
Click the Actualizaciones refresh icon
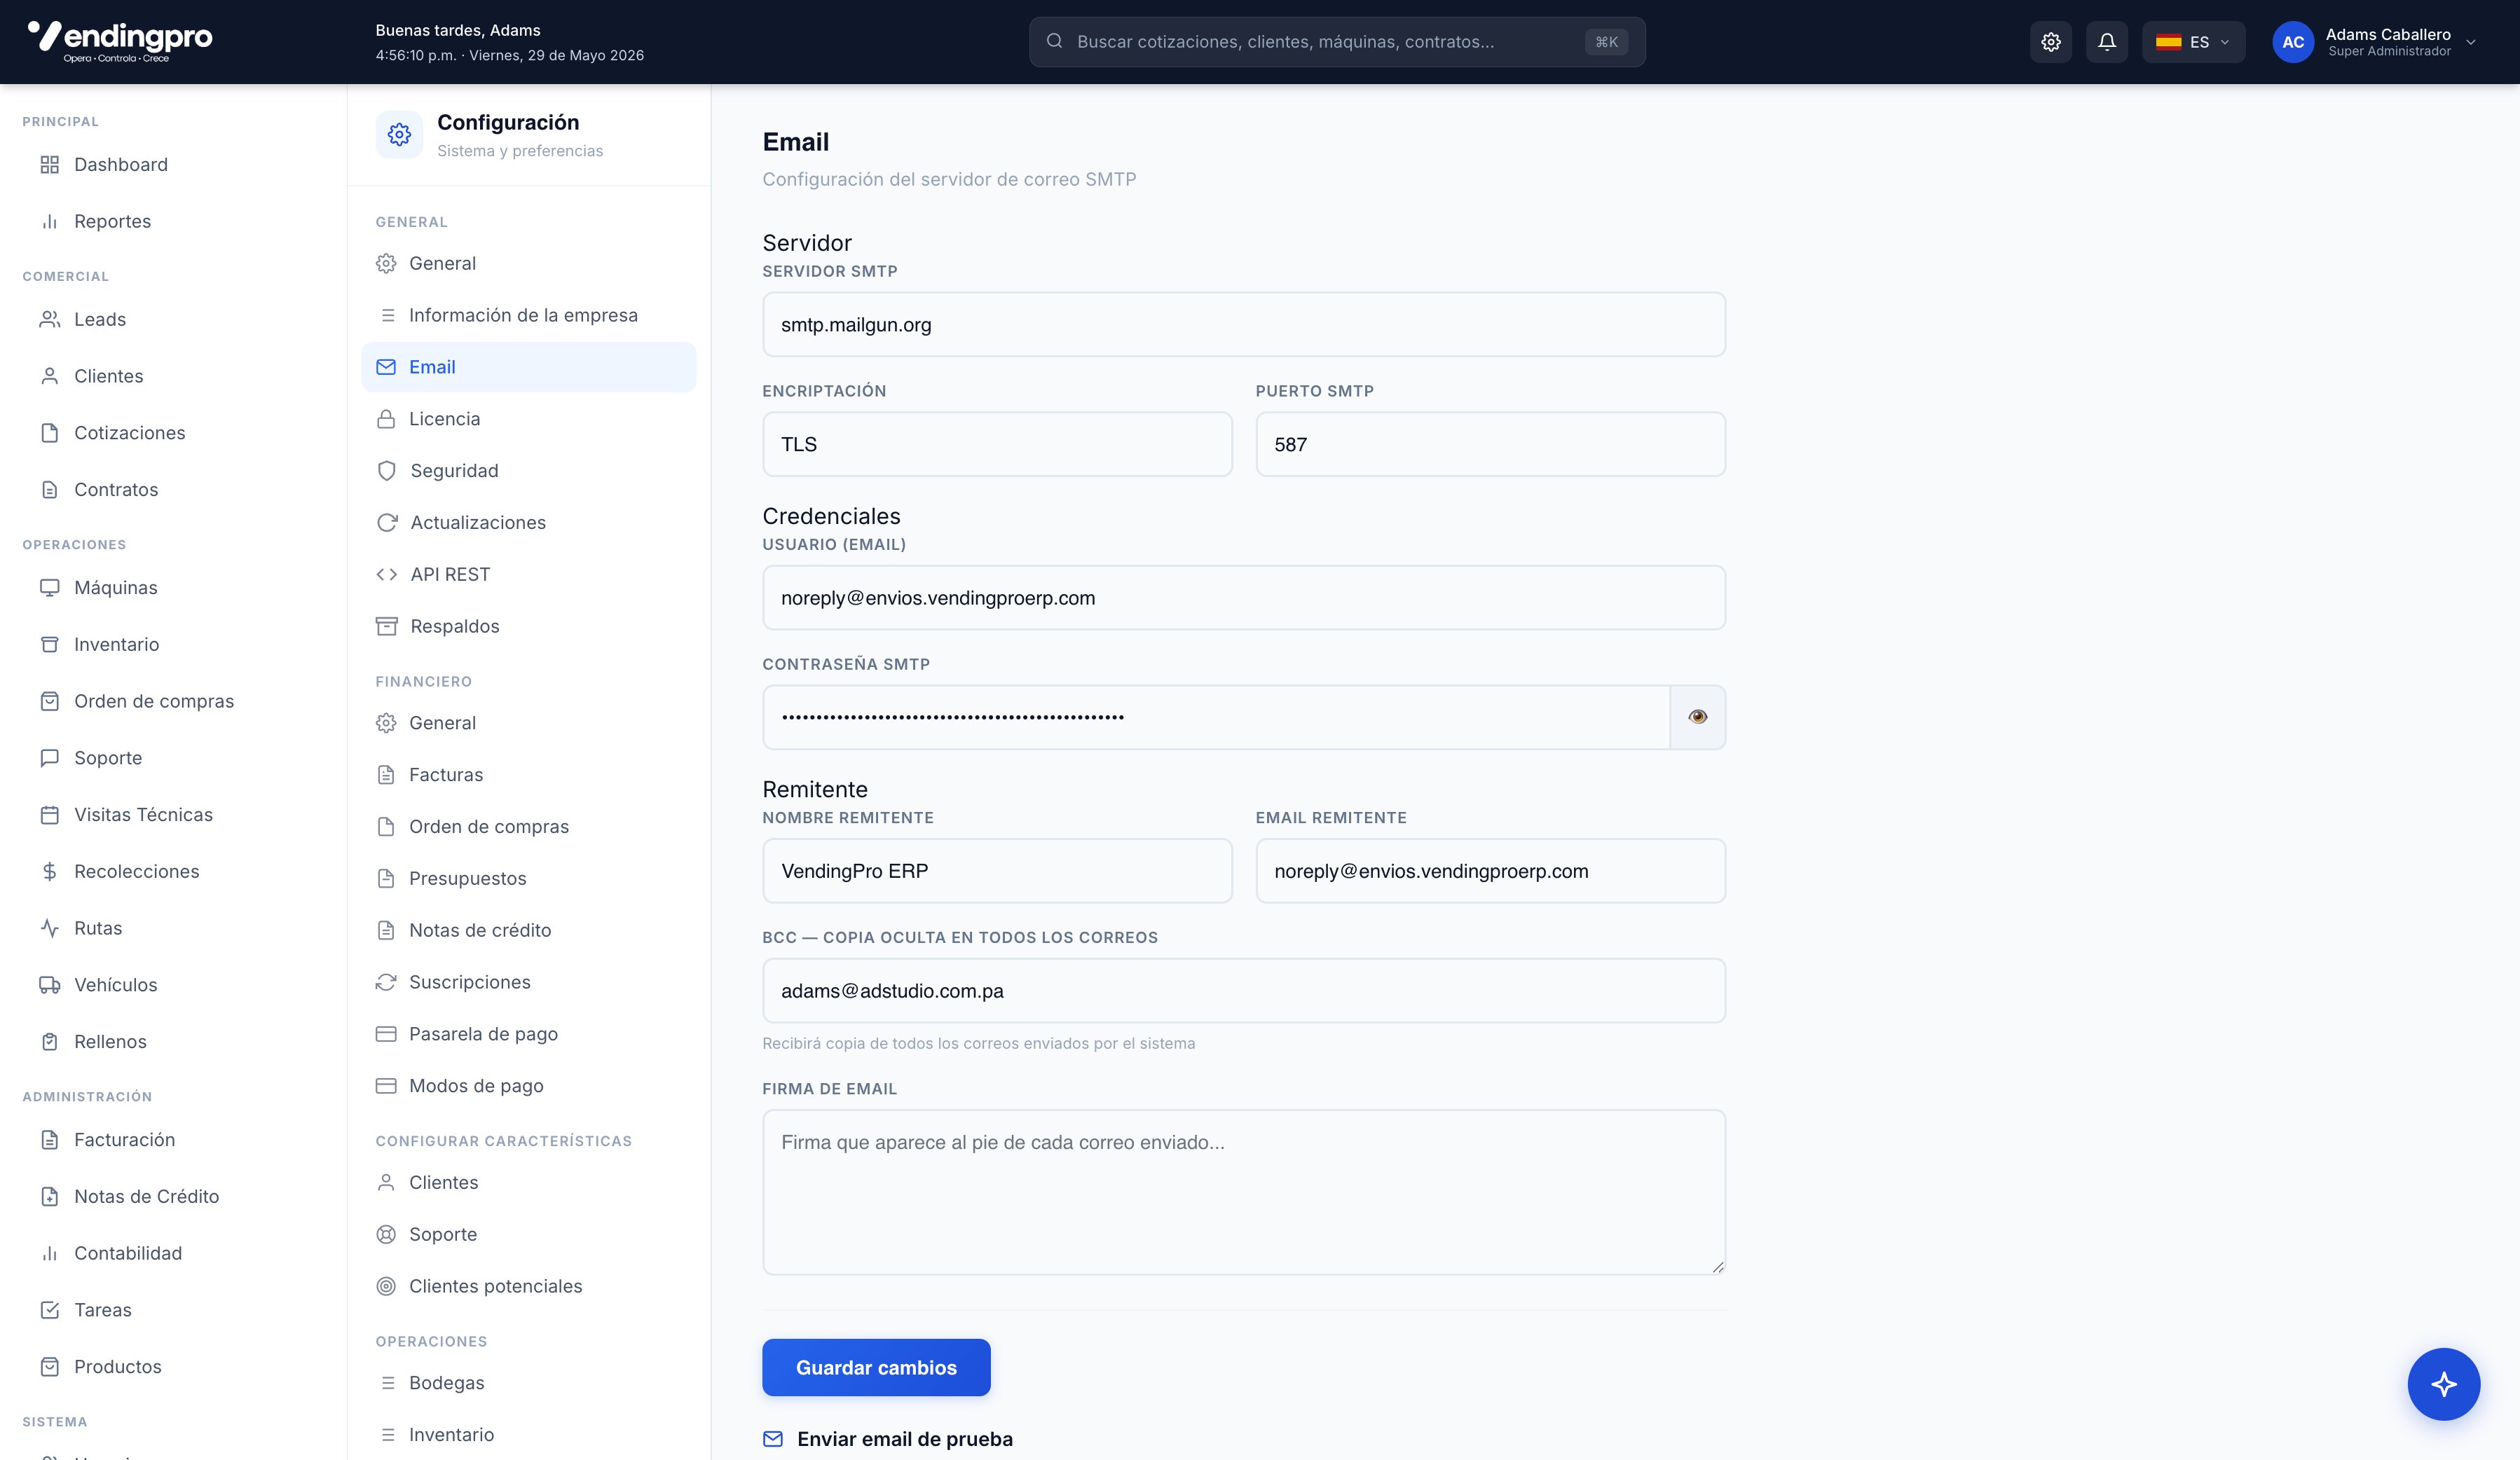pos(386,523)
